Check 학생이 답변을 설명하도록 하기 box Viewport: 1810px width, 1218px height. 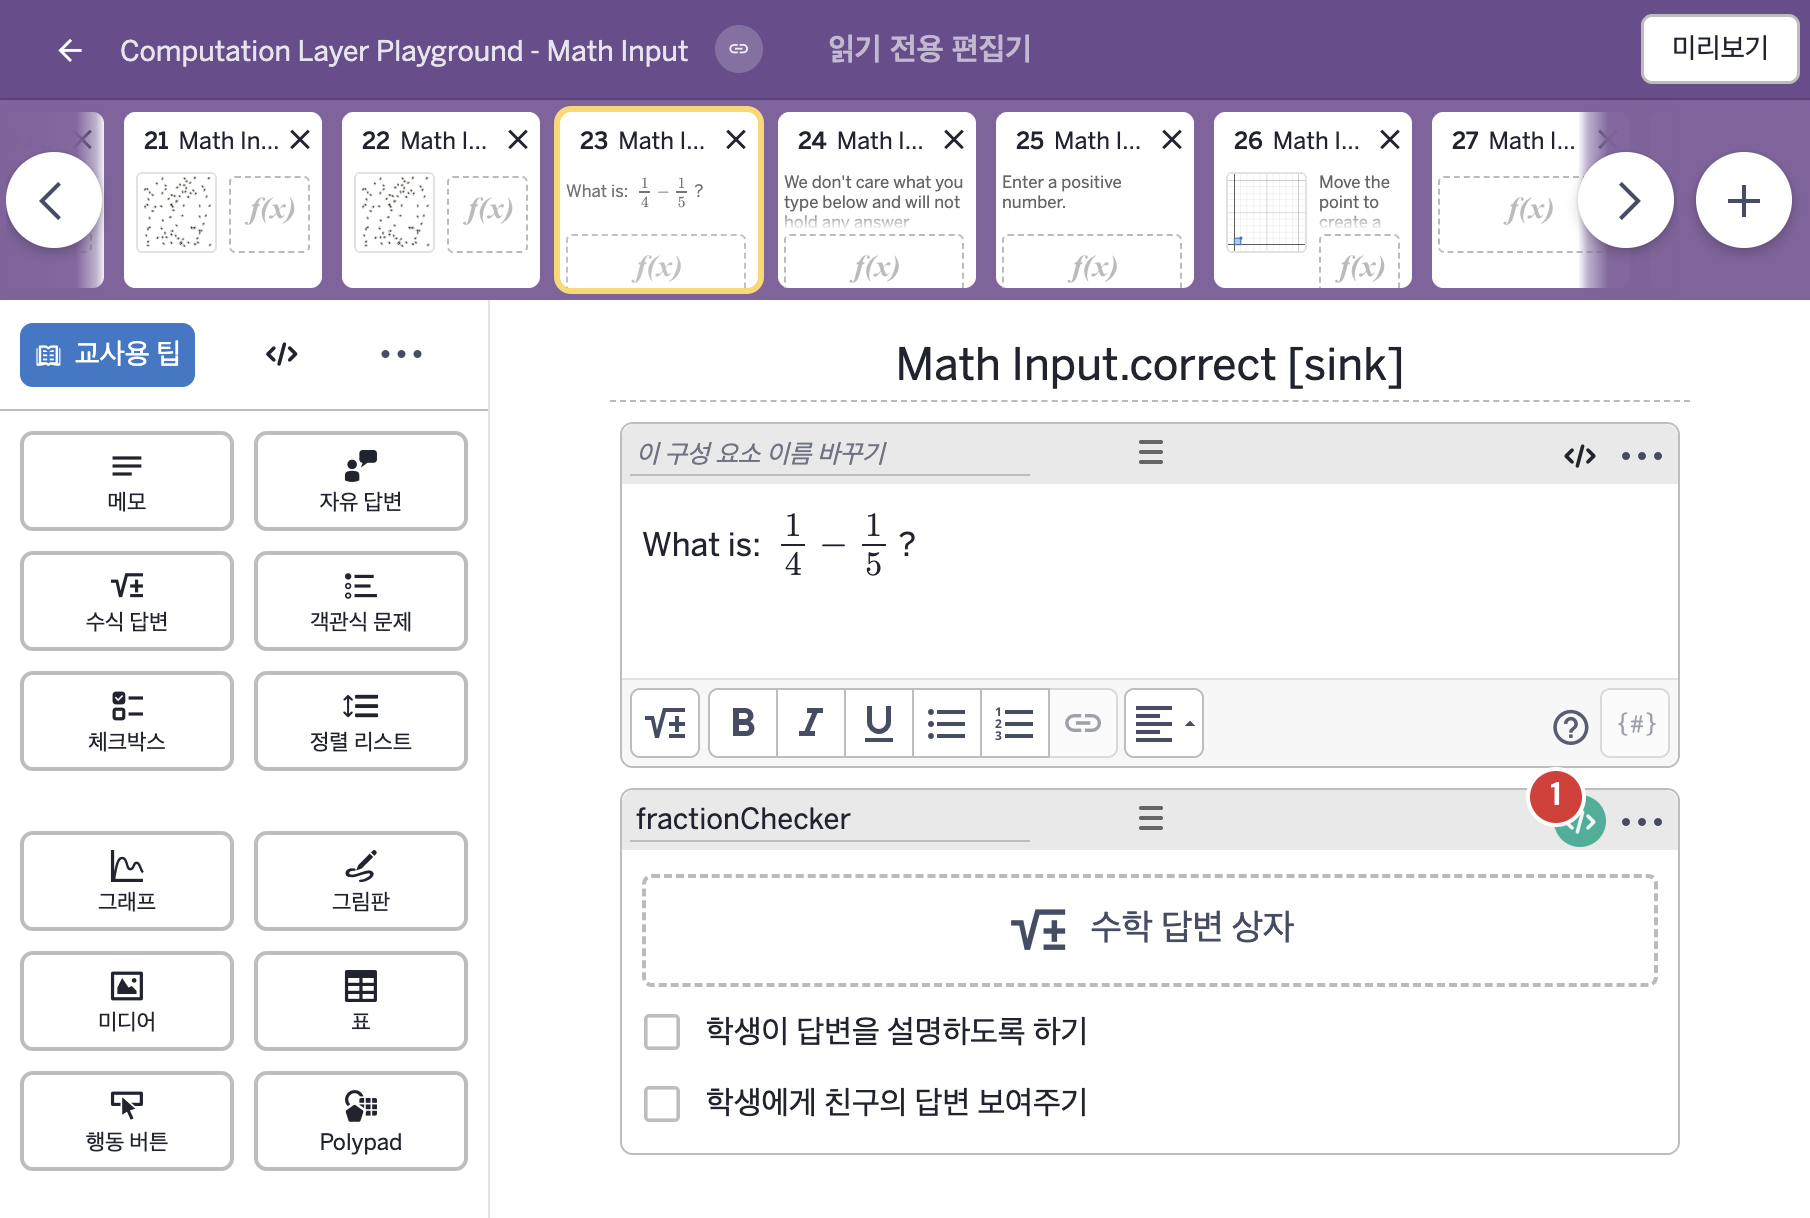click(662, 1032)
